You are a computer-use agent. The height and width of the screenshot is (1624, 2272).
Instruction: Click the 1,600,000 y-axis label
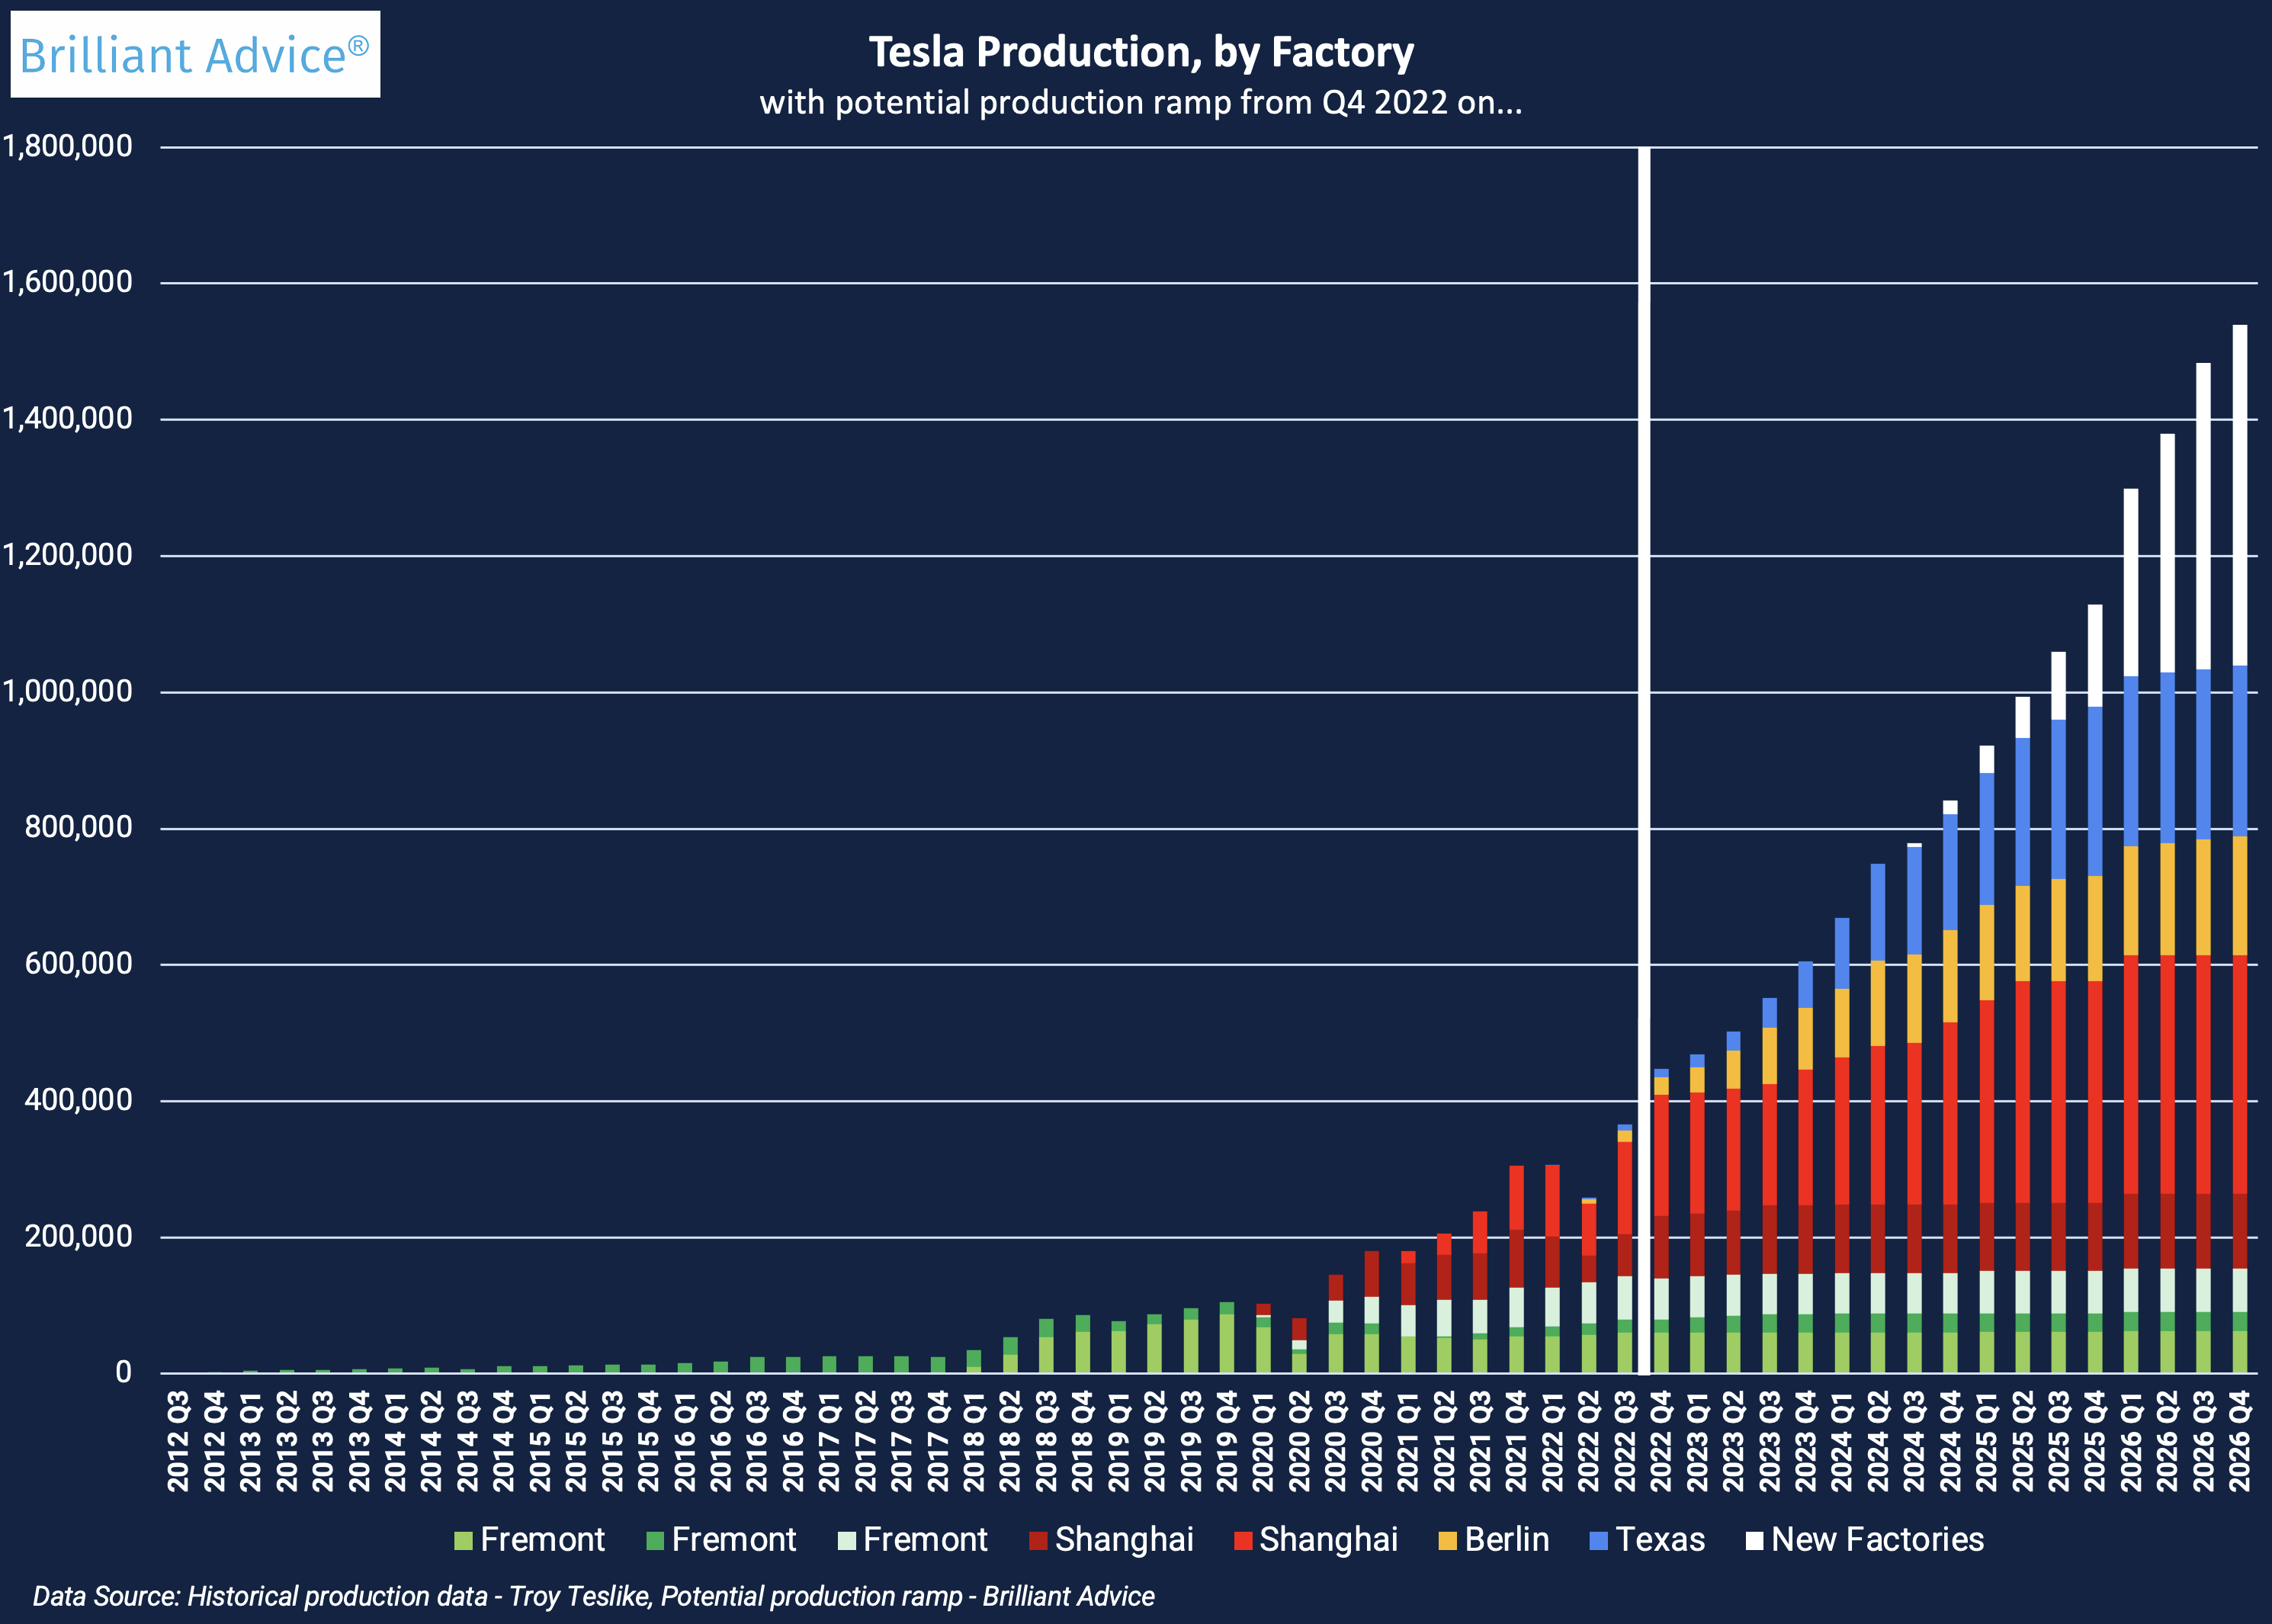67,282
